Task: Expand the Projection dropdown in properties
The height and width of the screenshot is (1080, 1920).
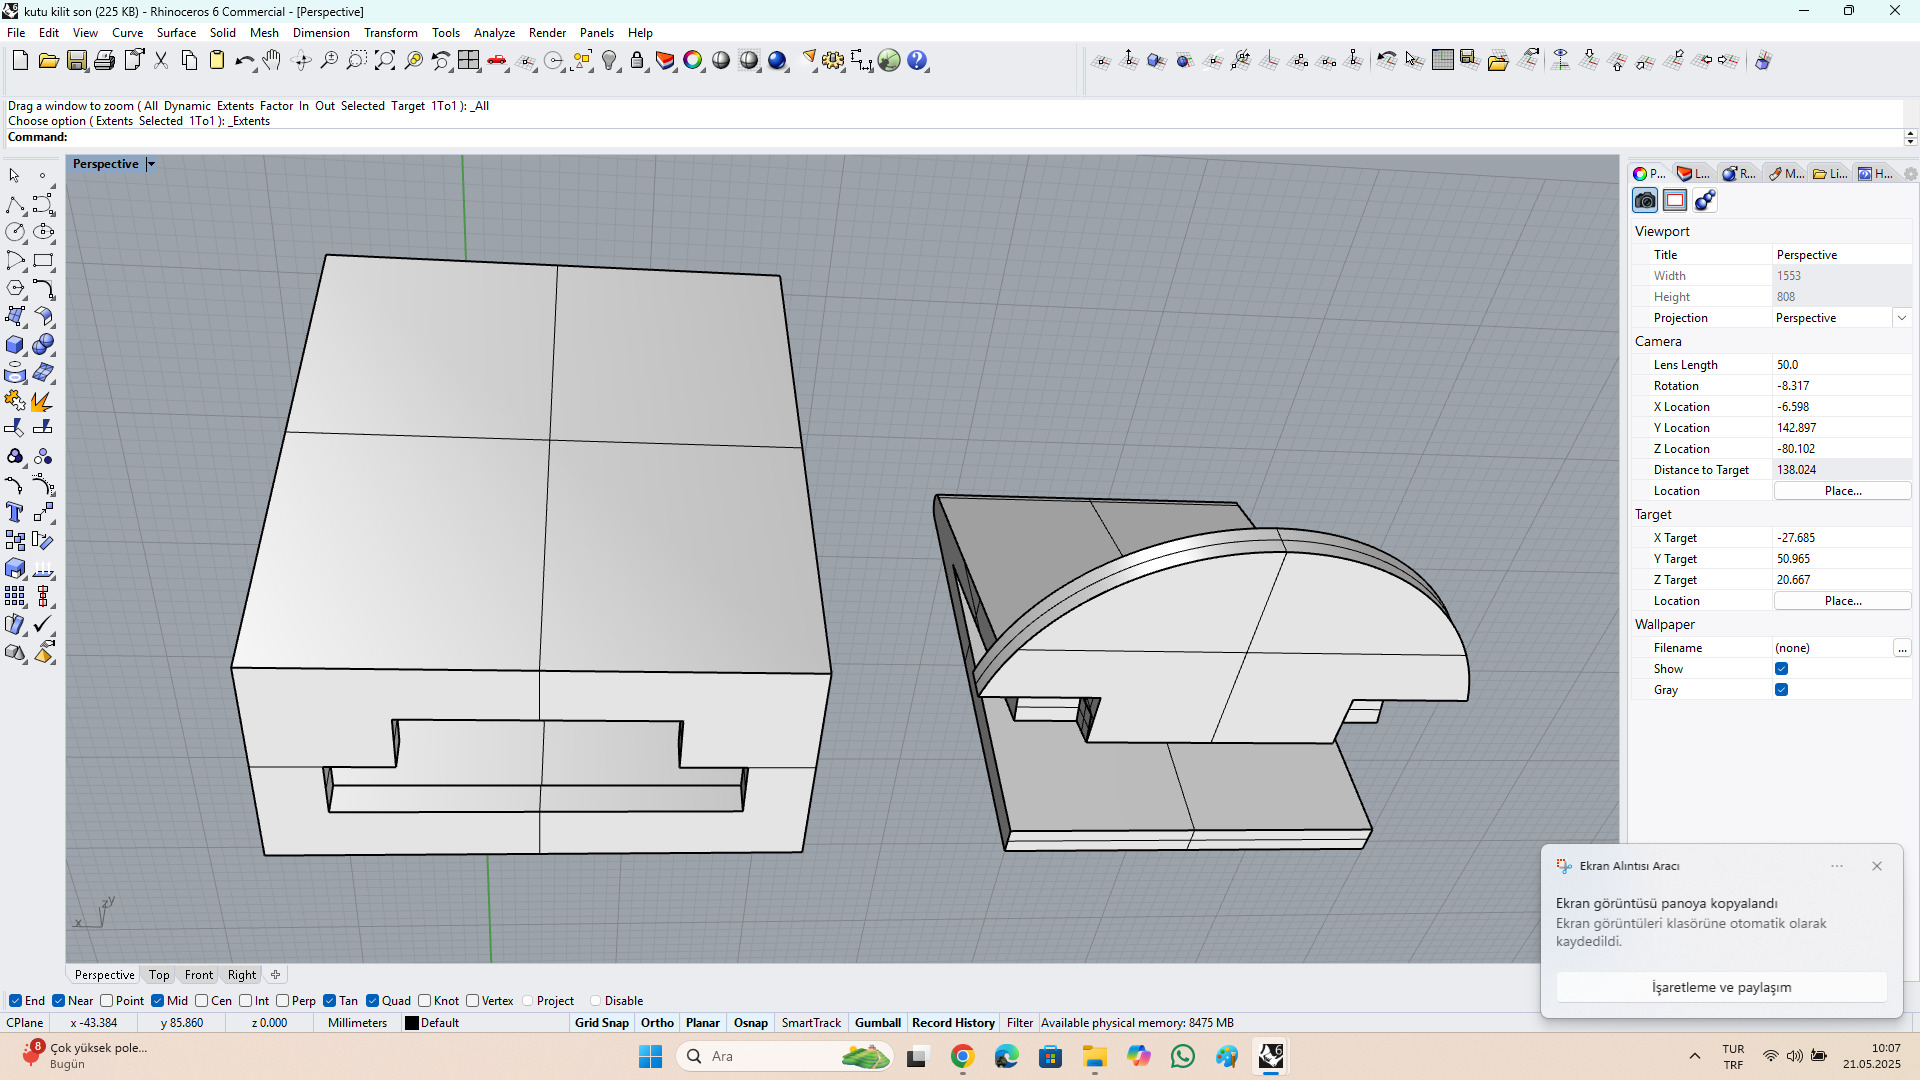Action: (1901, 318)
